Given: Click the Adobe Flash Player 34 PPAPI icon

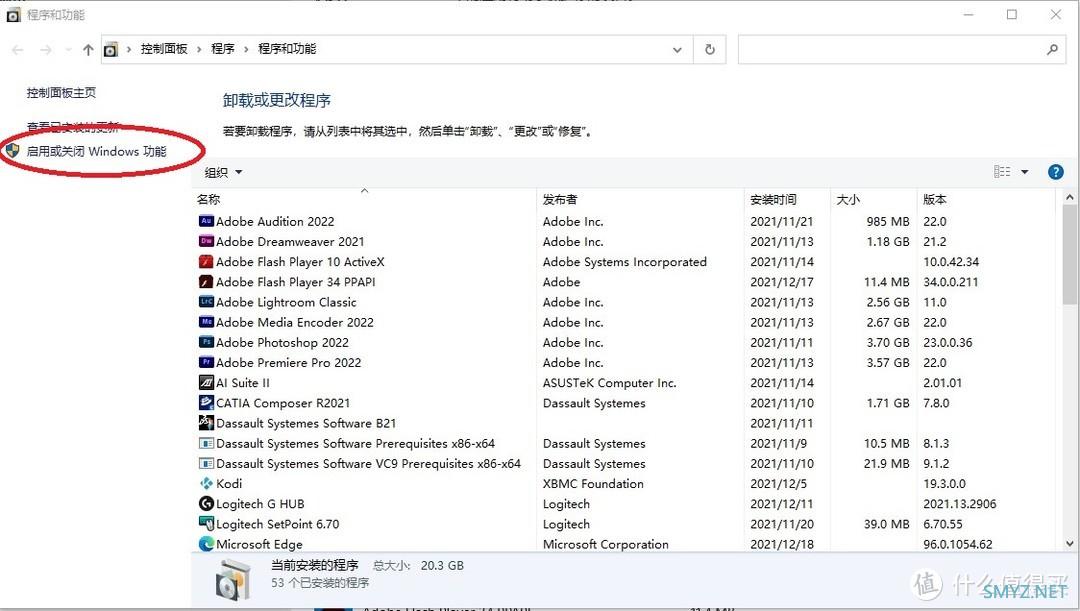Looking at the screenshot, I should pos(206,282).
